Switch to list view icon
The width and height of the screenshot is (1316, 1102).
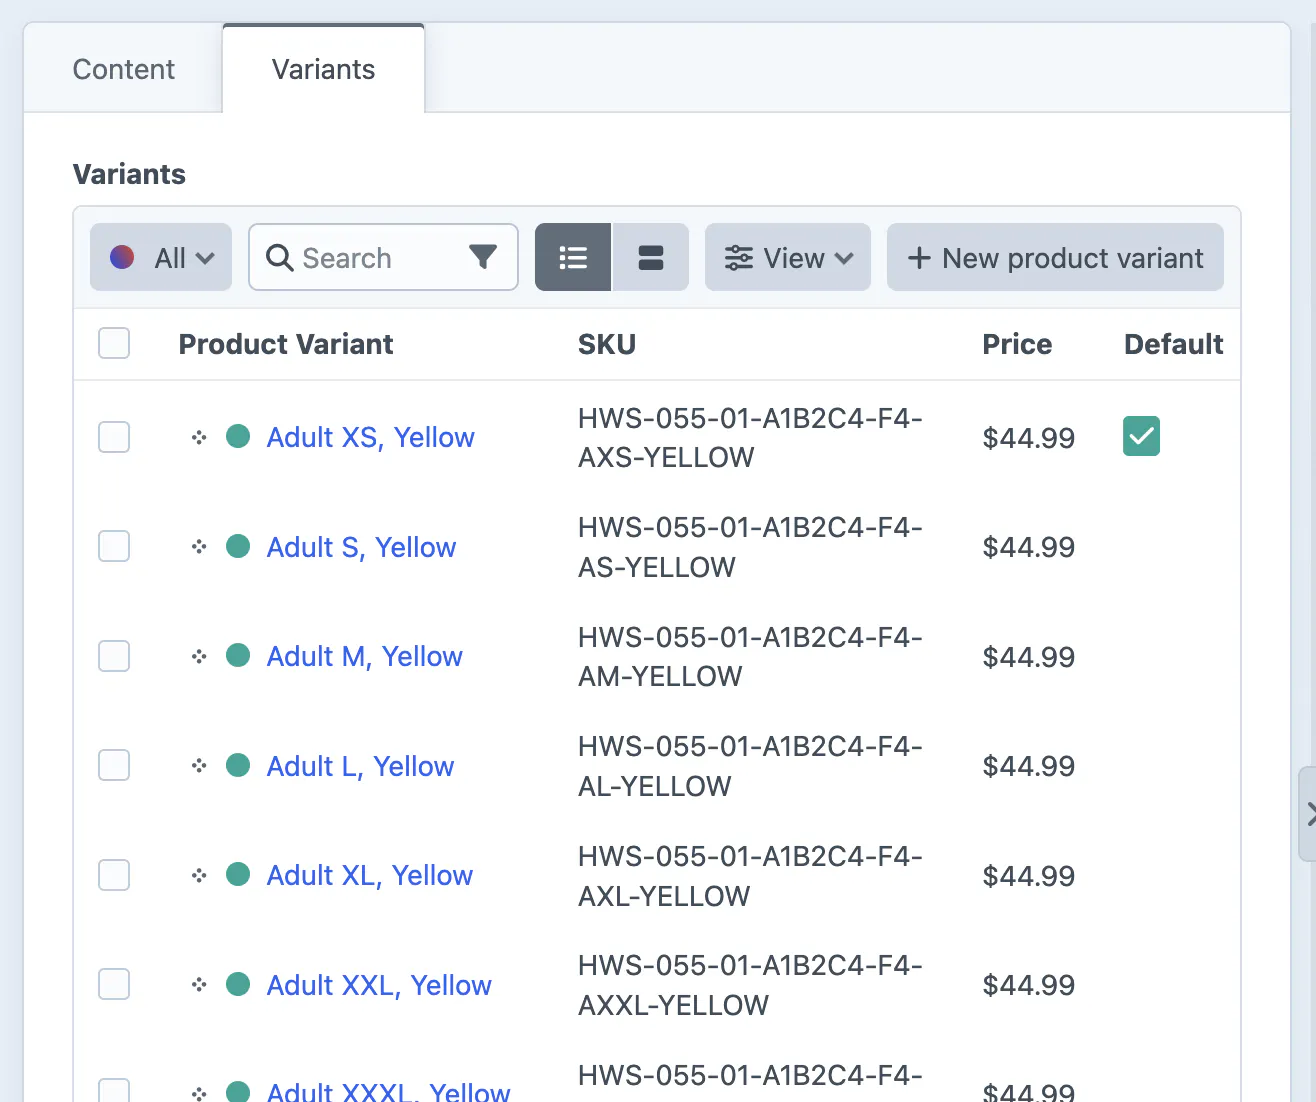[x=573, y=258]
